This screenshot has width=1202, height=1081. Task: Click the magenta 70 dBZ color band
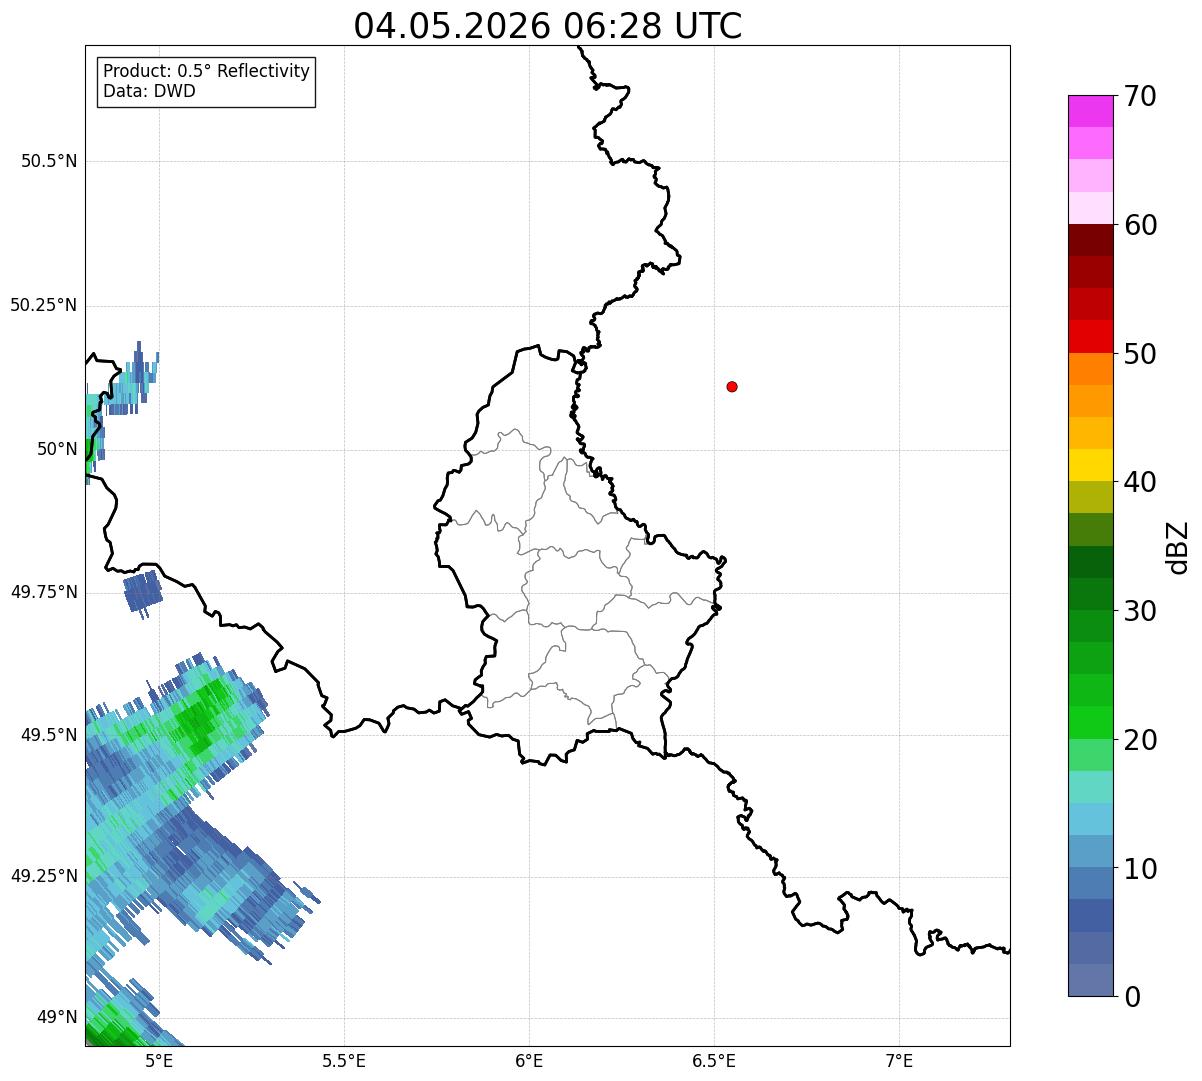[x=1090, y=111]
